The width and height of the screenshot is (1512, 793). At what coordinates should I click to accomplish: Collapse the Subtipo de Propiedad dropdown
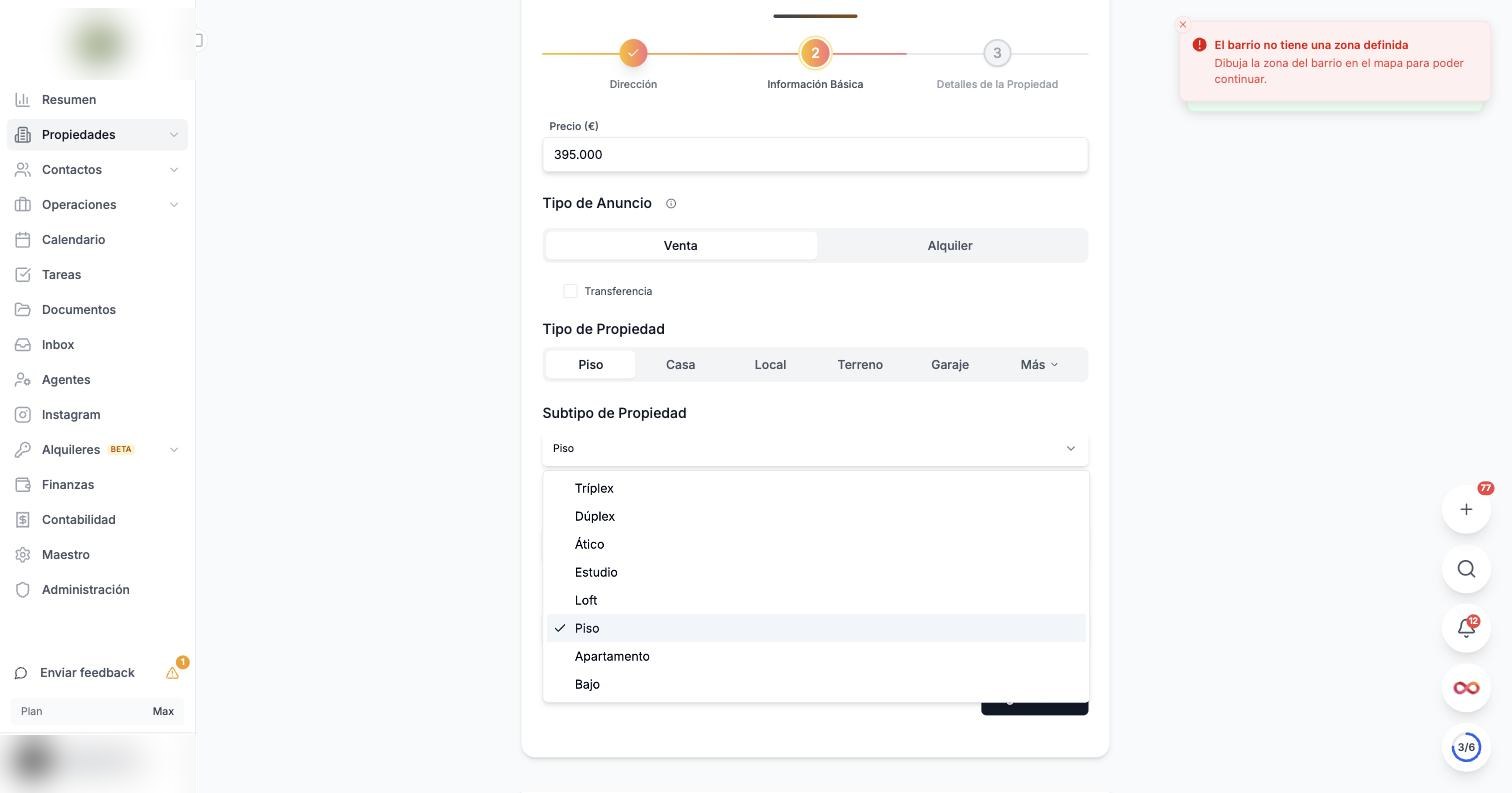coord(815,448)
